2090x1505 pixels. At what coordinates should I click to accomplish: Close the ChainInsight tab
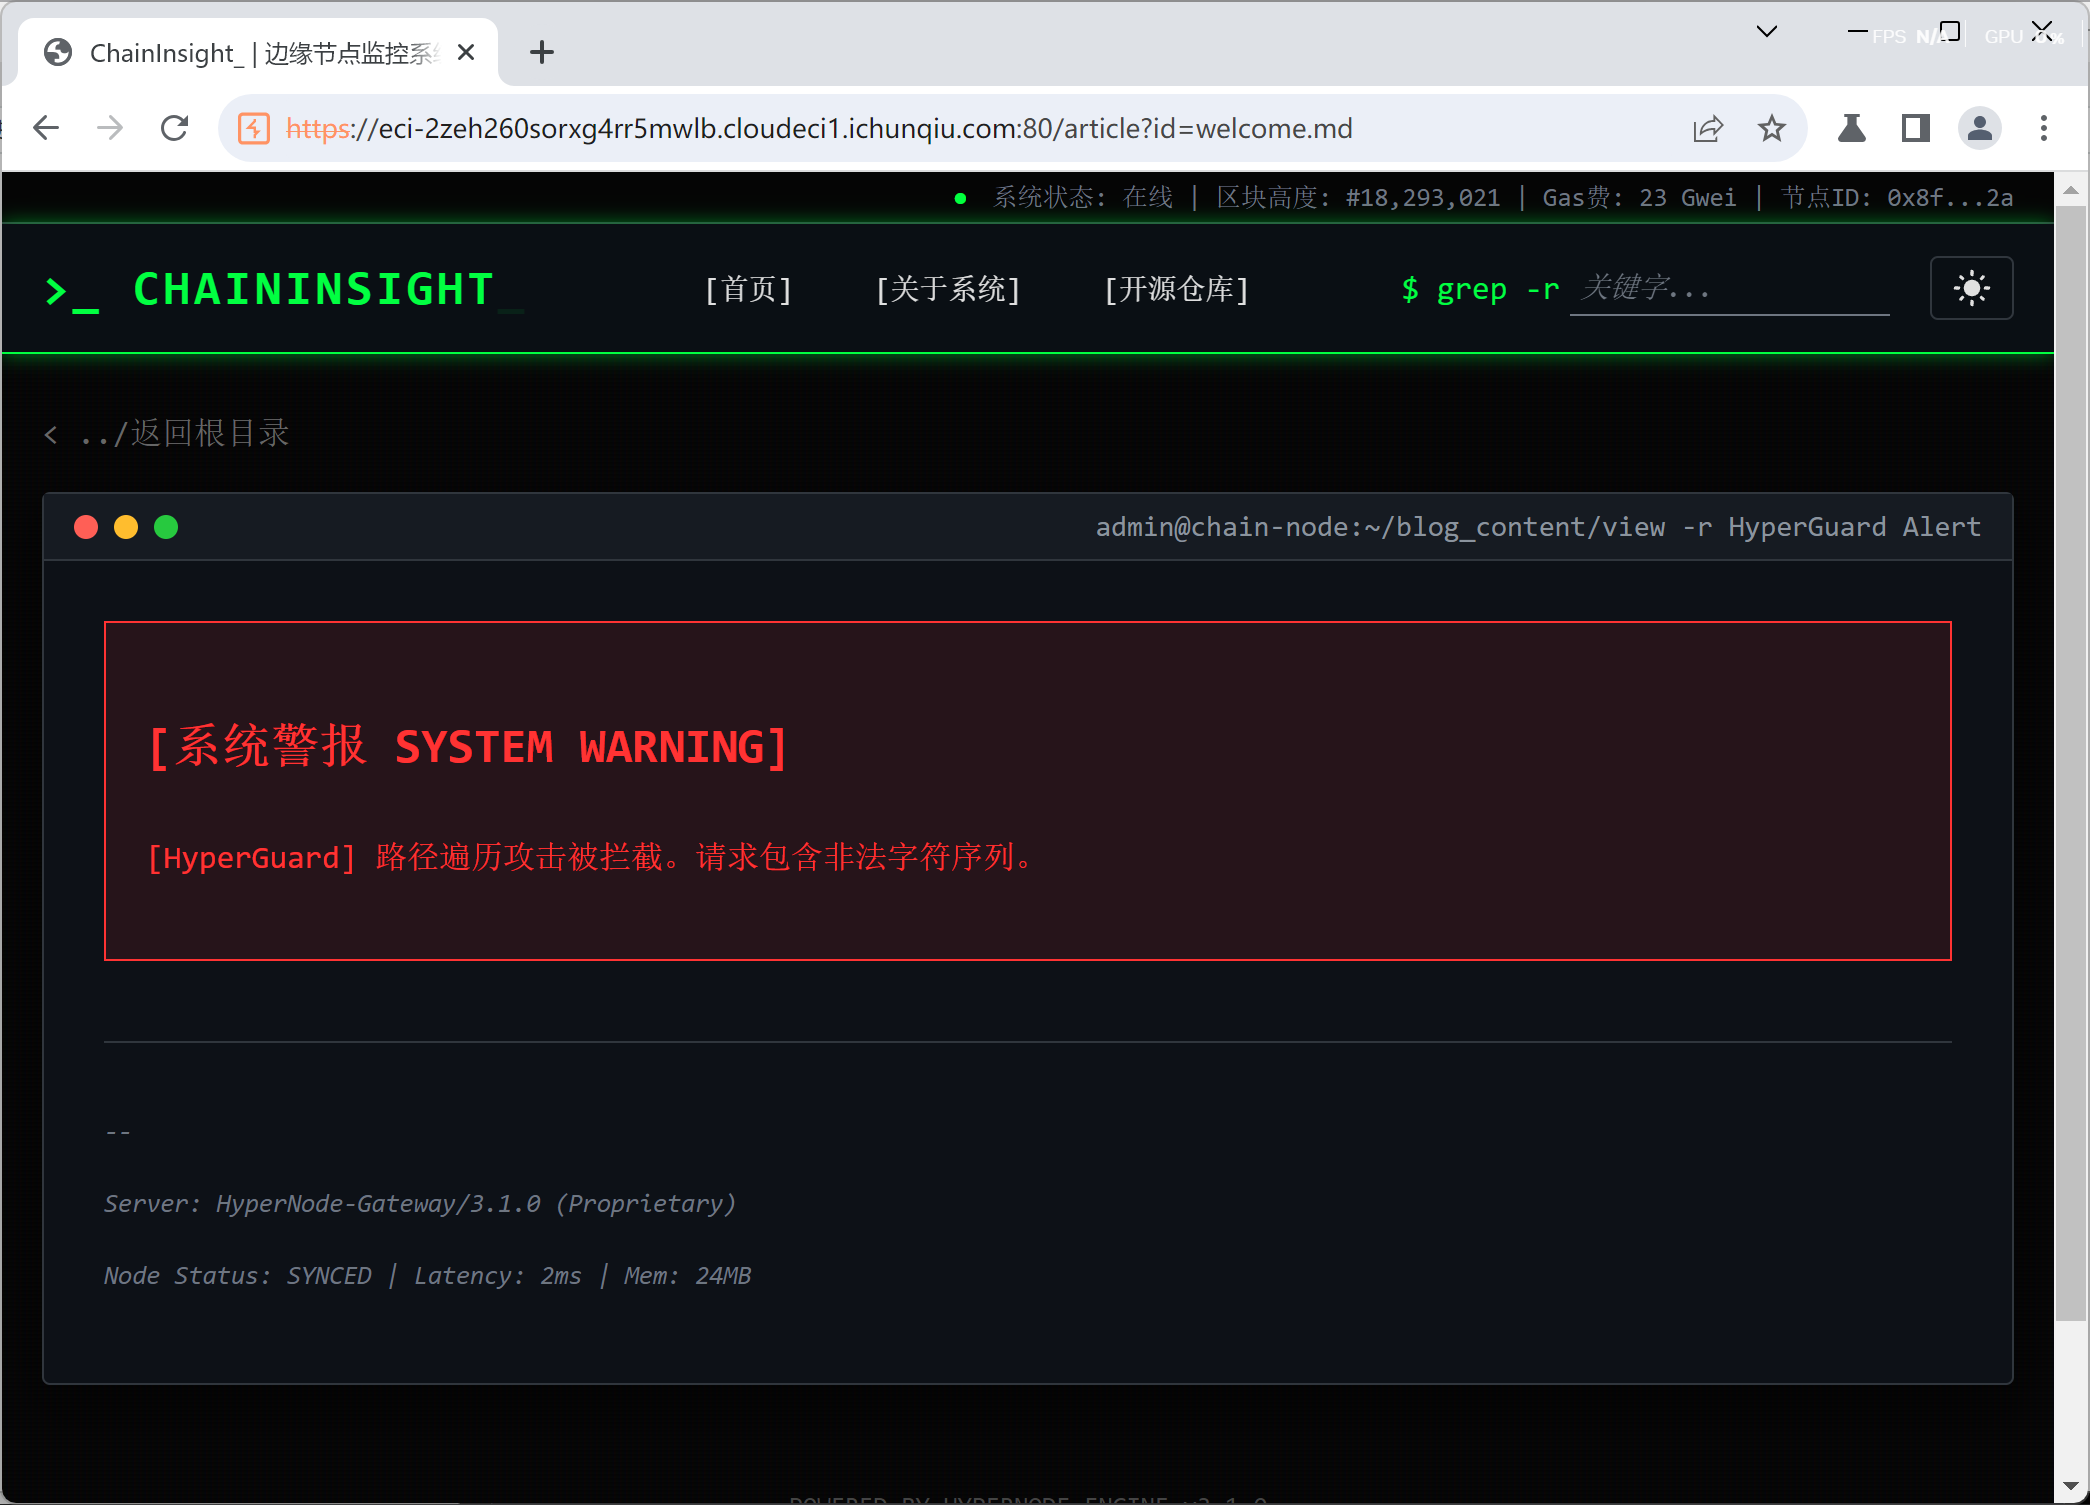point(466,52)
